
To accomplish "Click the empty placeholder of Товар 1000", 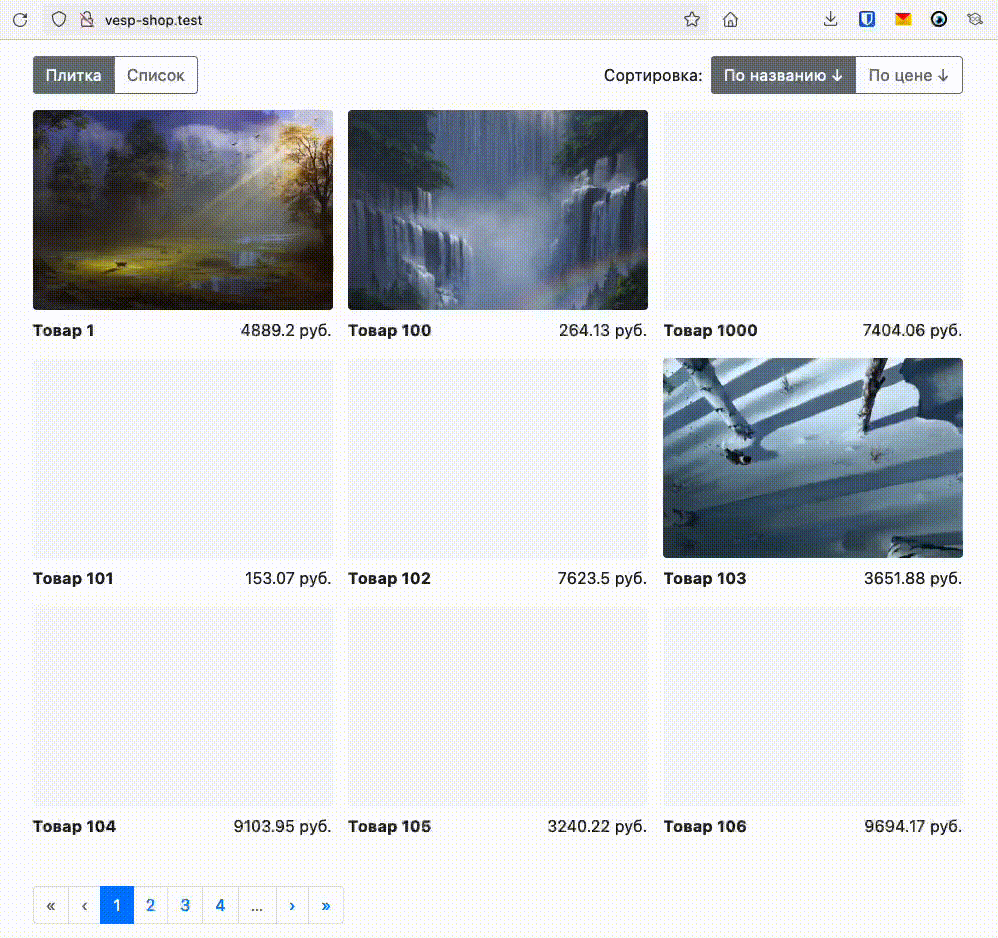I will coord(813,210).
